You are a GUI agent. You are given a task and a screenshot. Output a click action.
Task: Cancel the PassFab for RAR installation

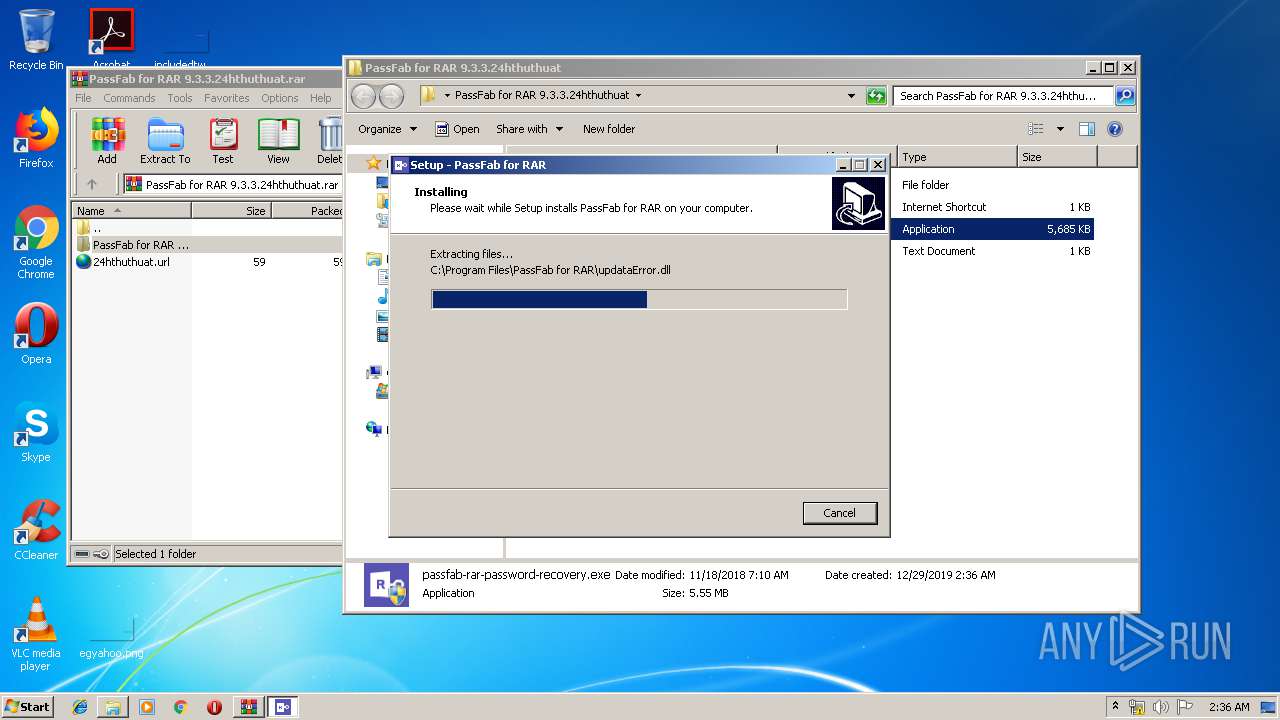(839, 513)
